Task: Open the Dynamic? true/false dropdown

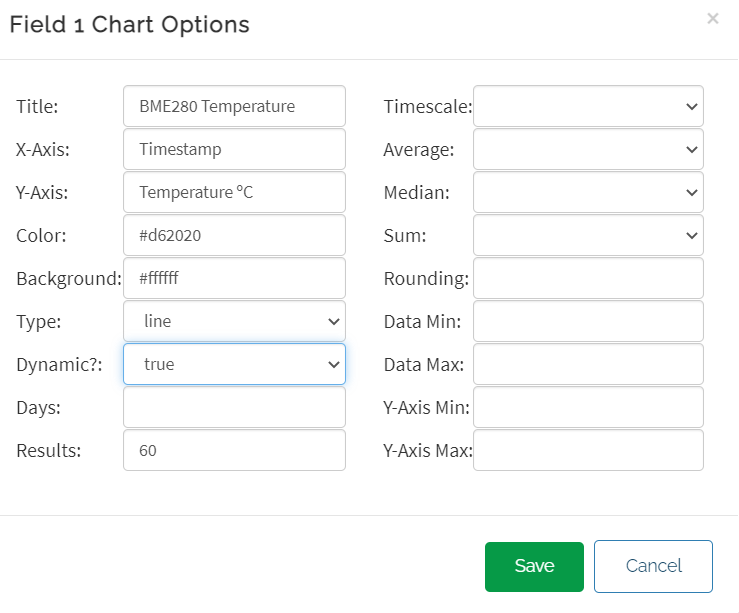Action: point(234,364)
